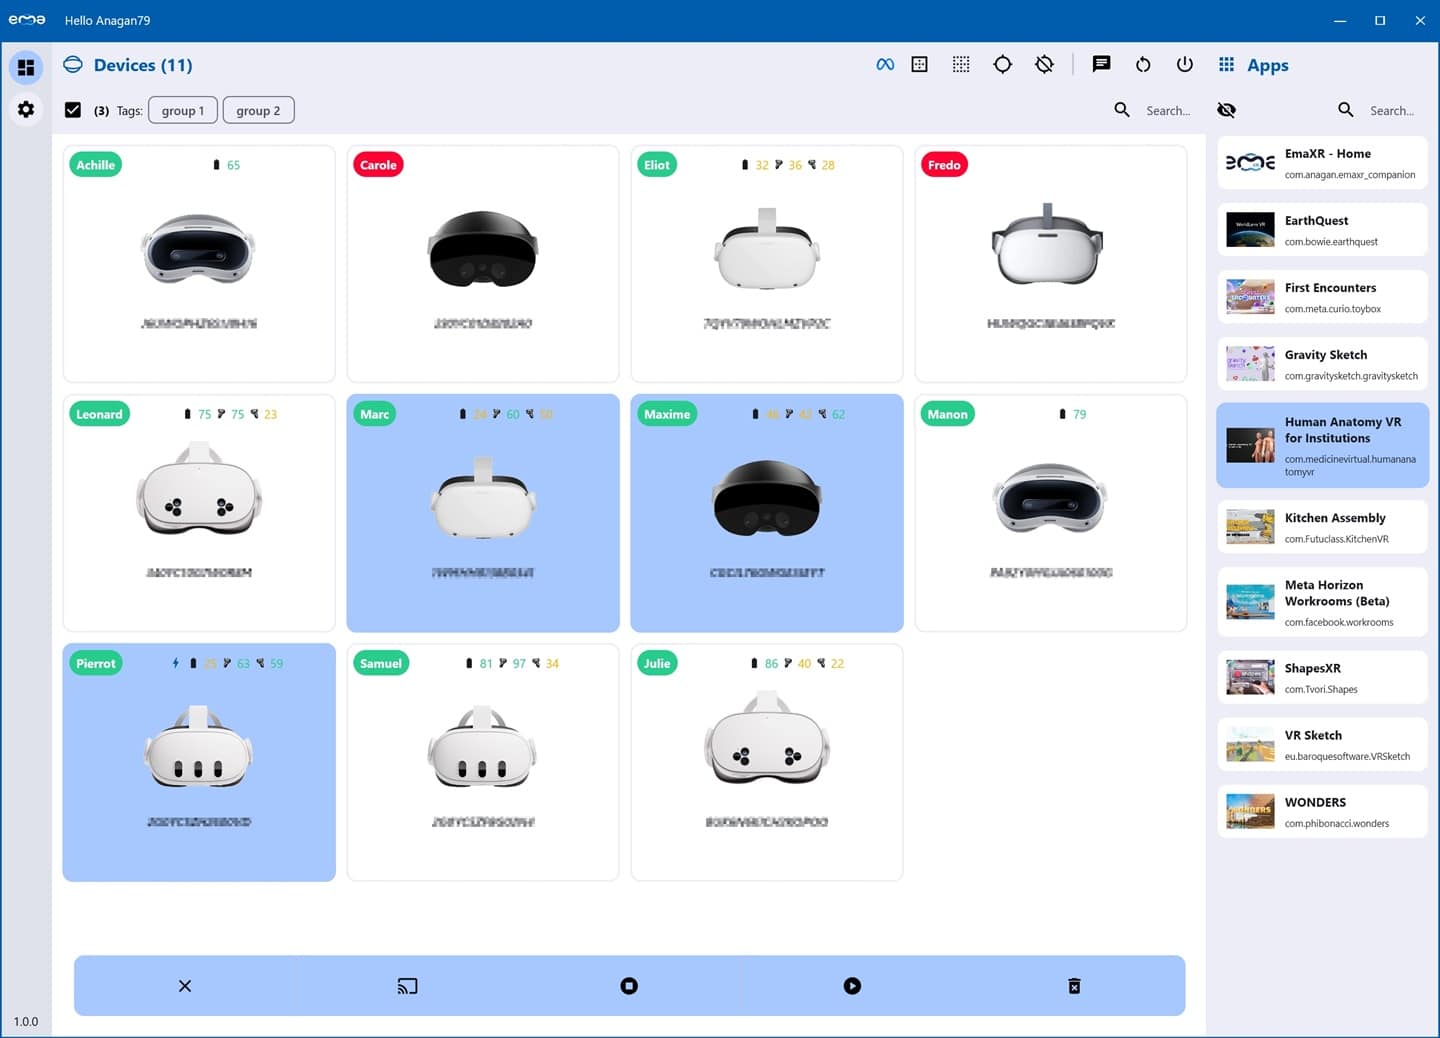Open the message chat bubble icon
Screen dimensions: 1440x1038
point(1101,65)
